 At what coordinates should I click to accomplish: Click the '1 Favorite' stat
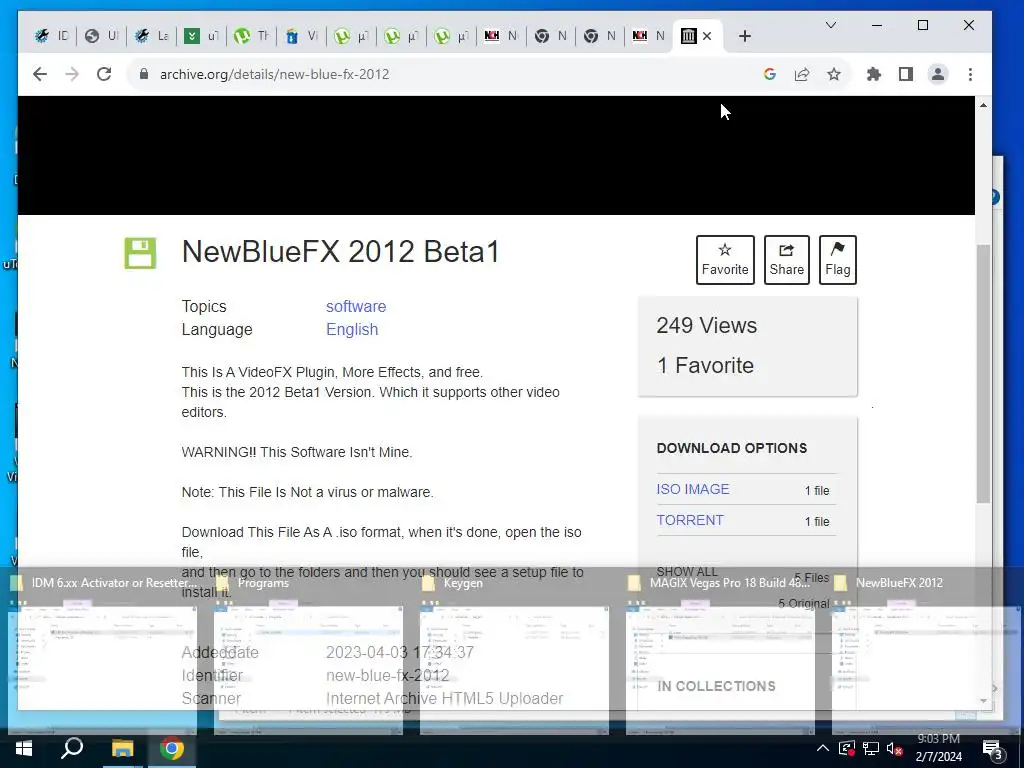tap(705, 365)
